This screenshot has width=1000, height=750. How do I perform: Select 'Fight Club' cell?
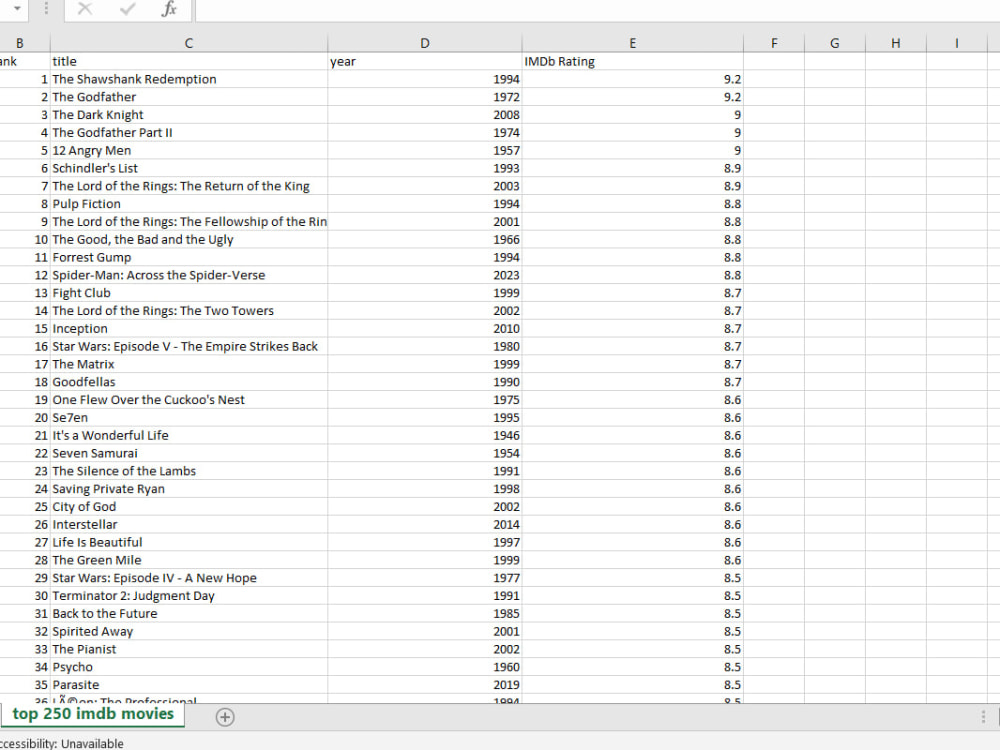(189, 293)
